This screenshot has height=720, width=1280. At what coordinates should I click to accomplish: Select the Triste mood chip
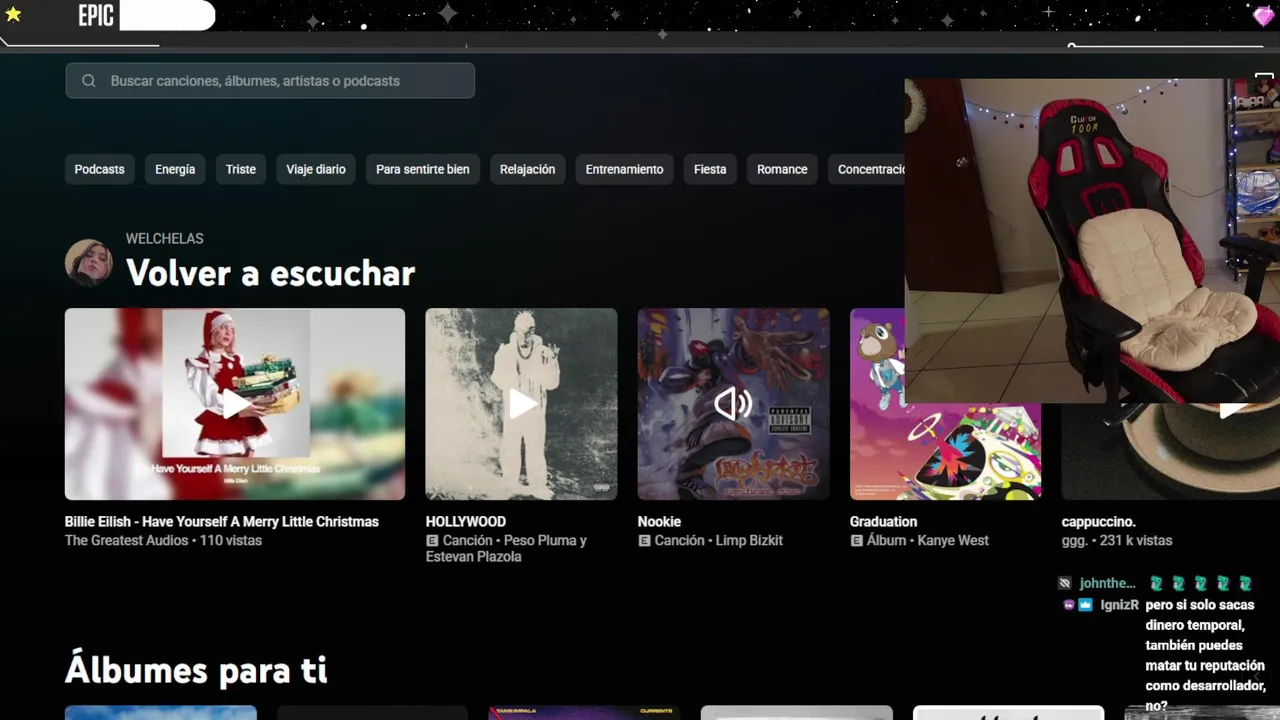241,169
